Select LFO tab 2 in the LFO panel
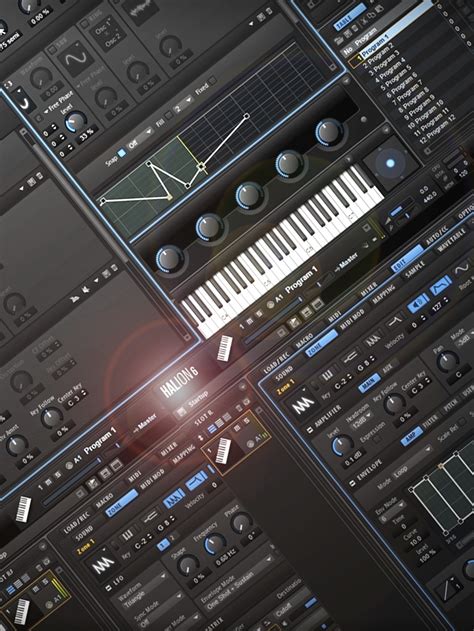The image size is (474, 631). pos(173,538)
